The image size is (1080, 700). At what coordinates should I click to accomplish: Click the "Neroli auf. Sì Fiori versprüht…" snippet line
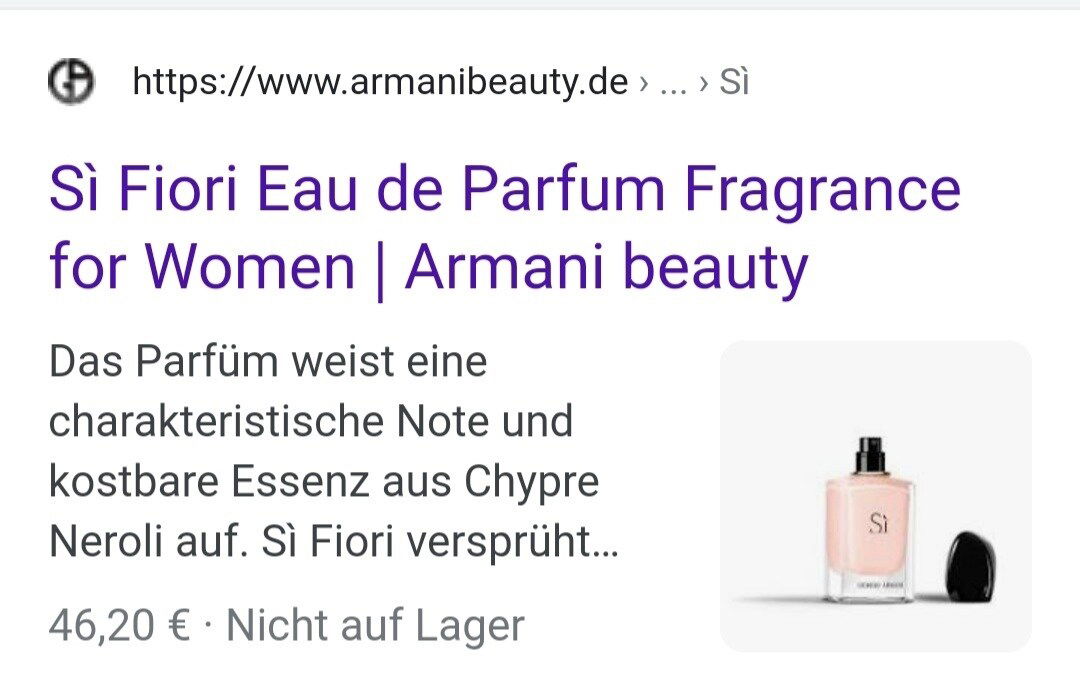[334, 542]
